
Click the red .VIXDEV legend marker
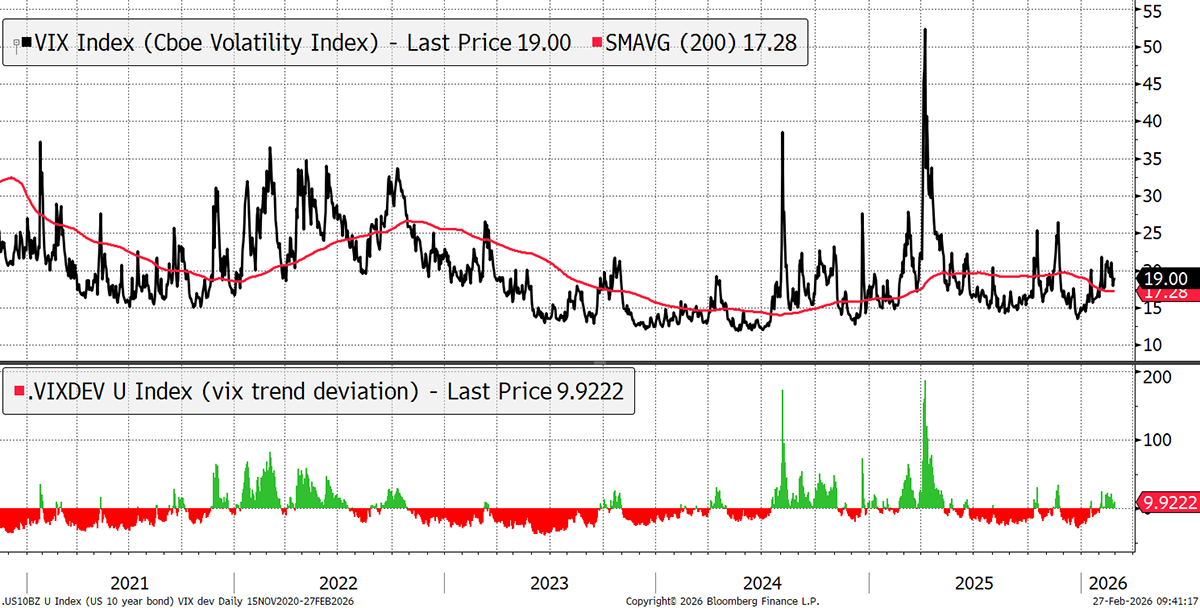16,393
